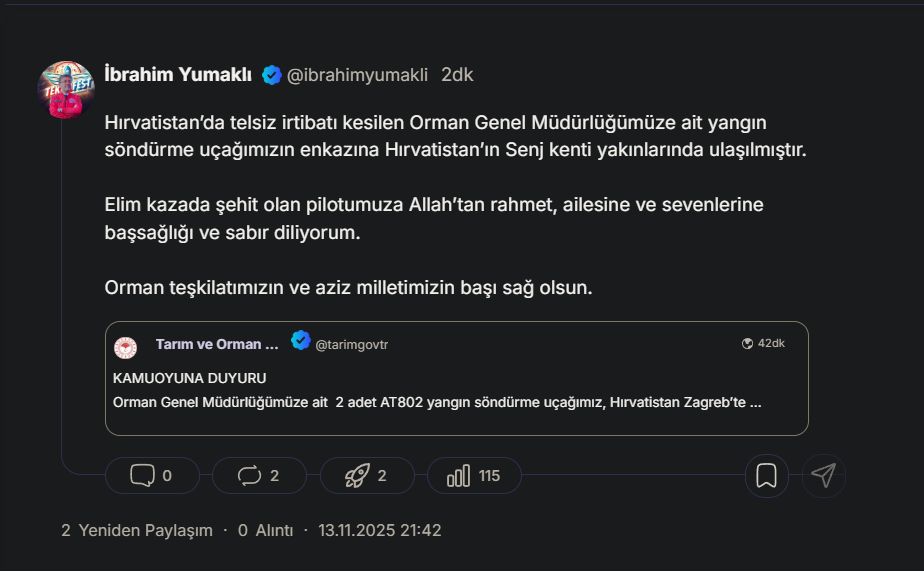
Task: Click the reply speech bubble icon
Action: pyautogui.click(x=142, y=476)
